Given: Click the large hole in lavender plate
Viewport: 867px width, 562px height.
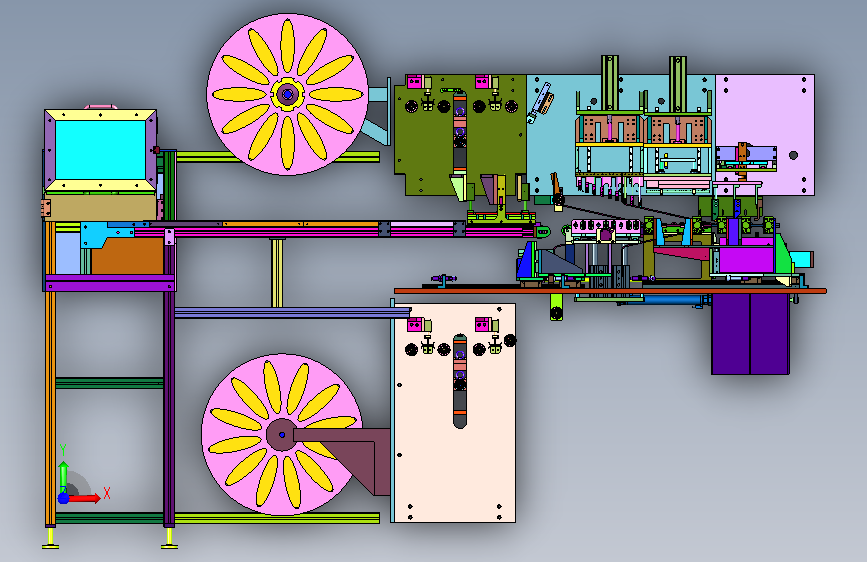Looking at the screenshot, I should click(x=793, y=155).
